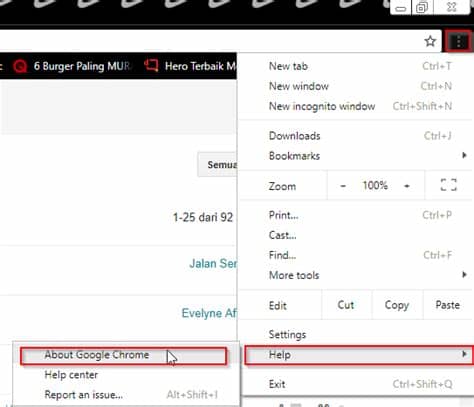Select Report an issue... in submenu

tap(126, 395)
